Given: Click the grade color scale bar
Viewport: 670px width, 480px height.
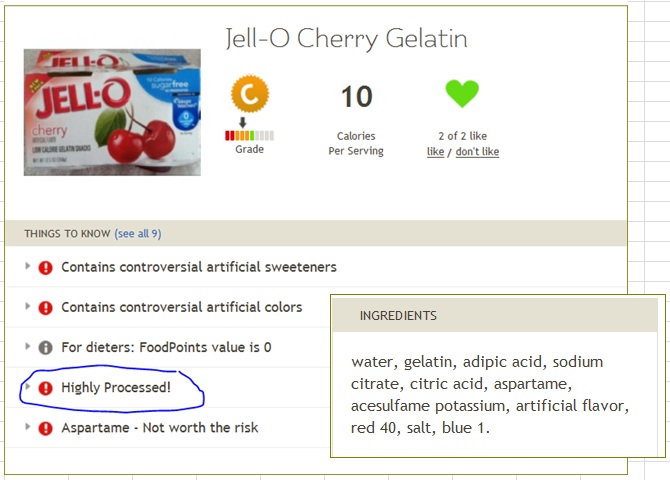Looking at the screenshot, I should (x=250, y=136).
